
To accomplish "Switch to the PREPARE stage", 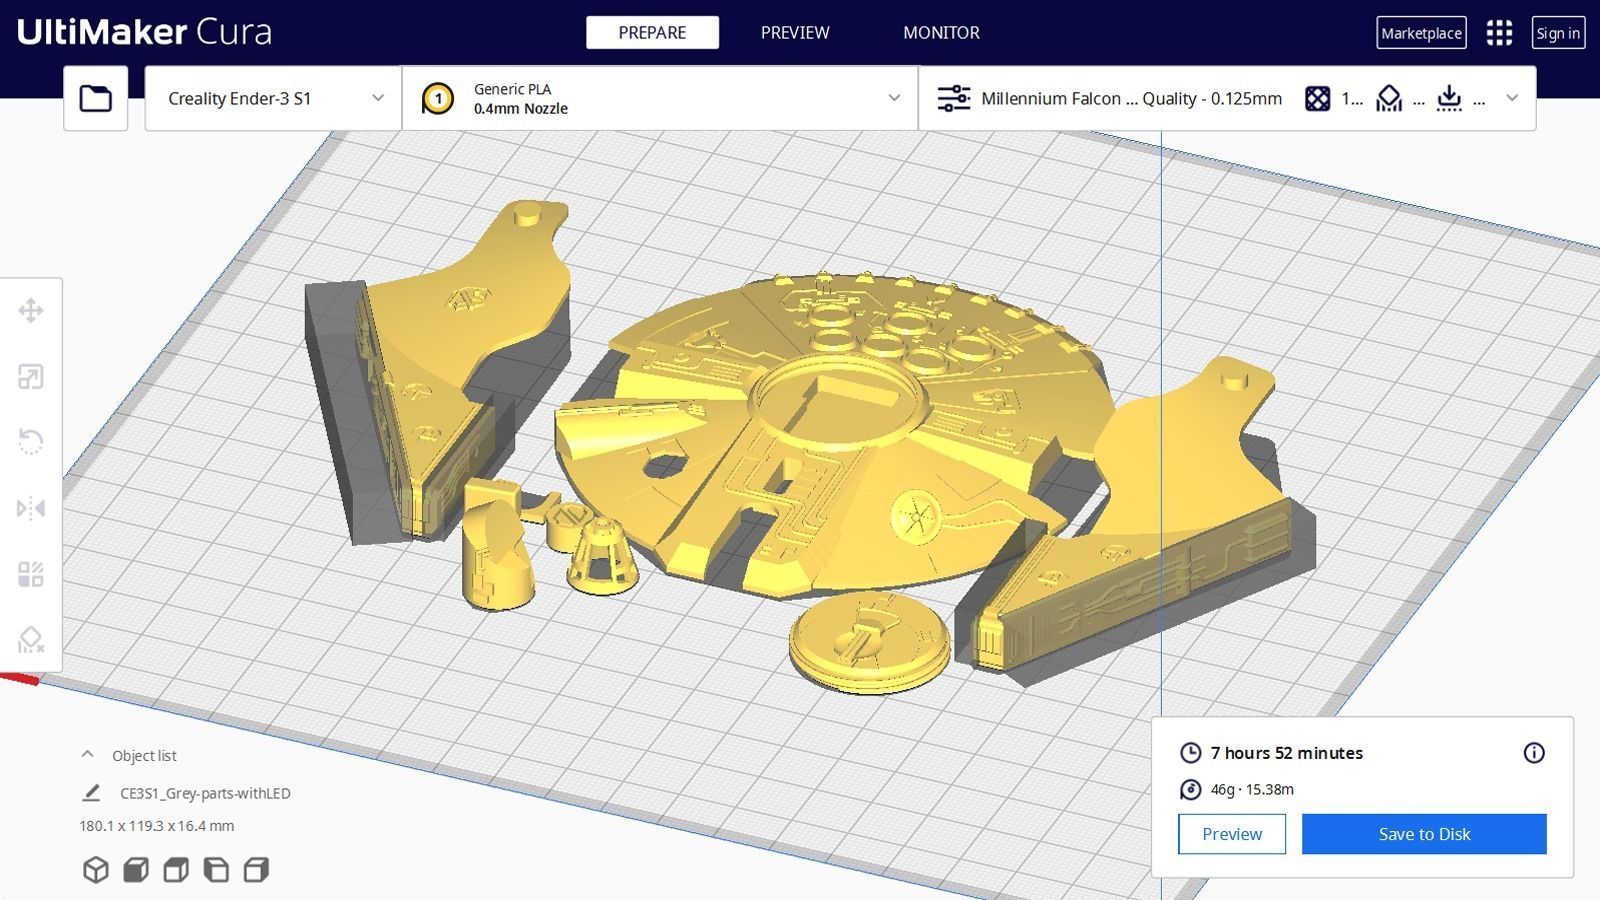I will pyautogui.click(x=652, y=33).
